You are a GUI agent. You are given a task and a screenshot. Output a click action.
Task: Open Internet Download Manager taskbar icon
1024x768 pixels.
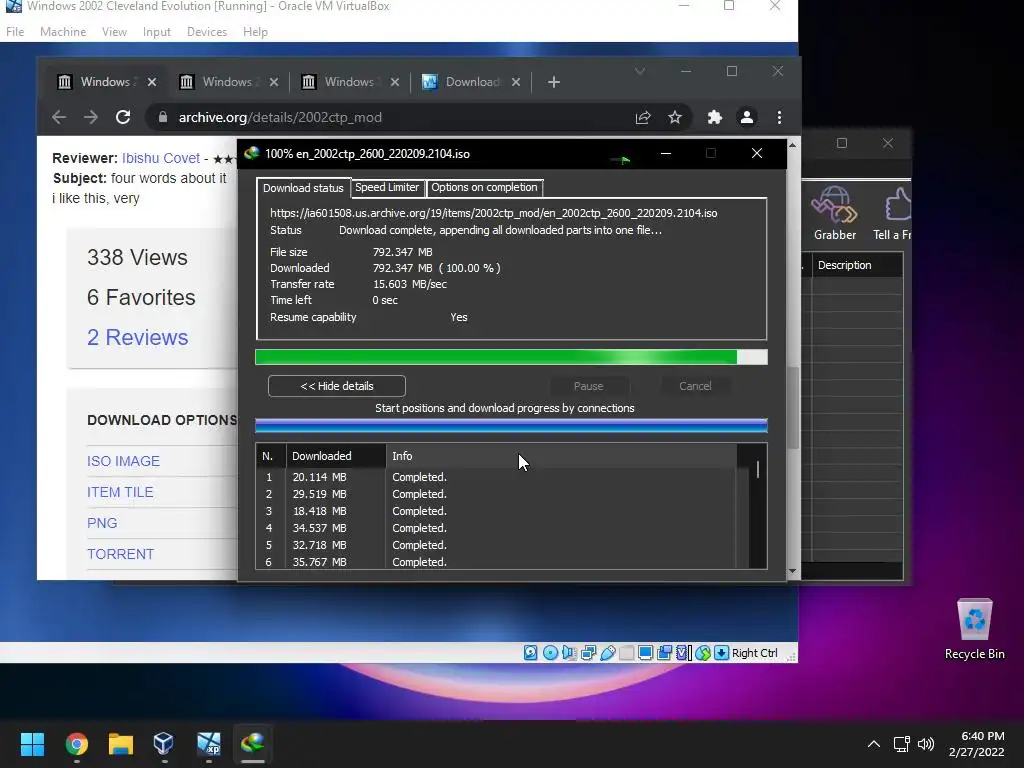(x=253, y=743)
